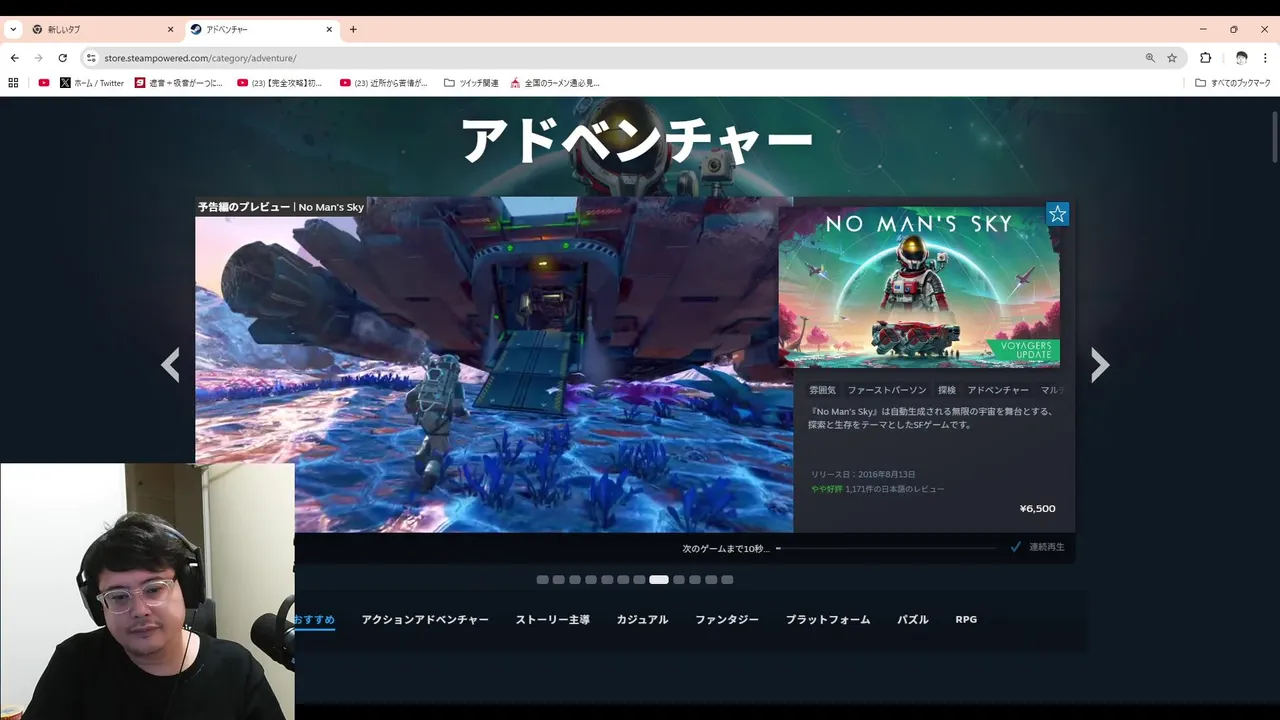The width and height of the screenshot is (1280, 720).
Task: Jump to the last carousel dot
Action: click(727, 580)
